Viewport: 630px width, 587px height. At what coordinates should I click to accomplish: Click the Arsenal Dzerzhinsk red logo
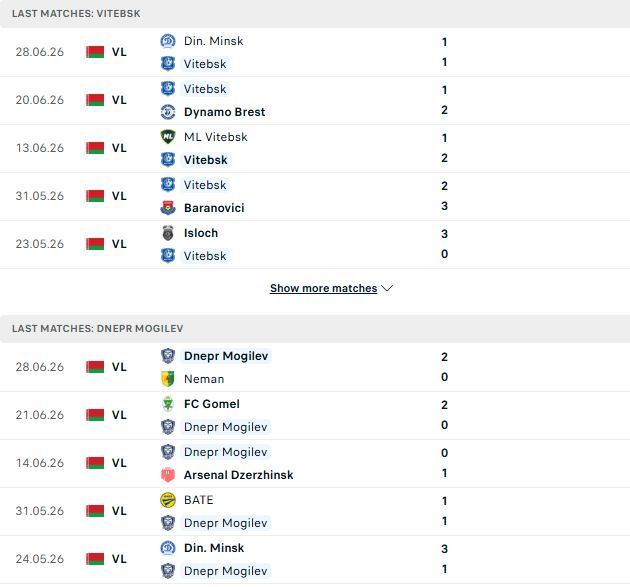point(168,475)
